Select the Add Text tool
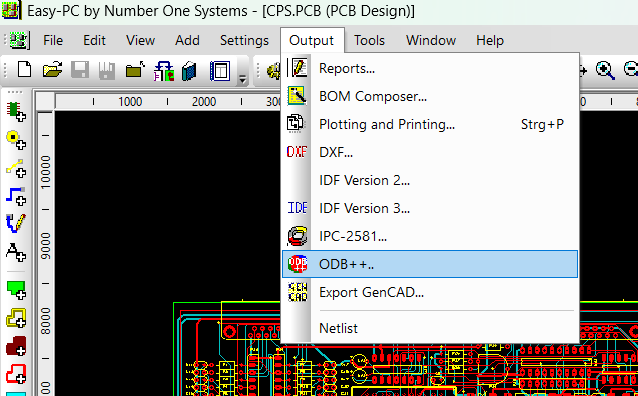 point(16,252)
